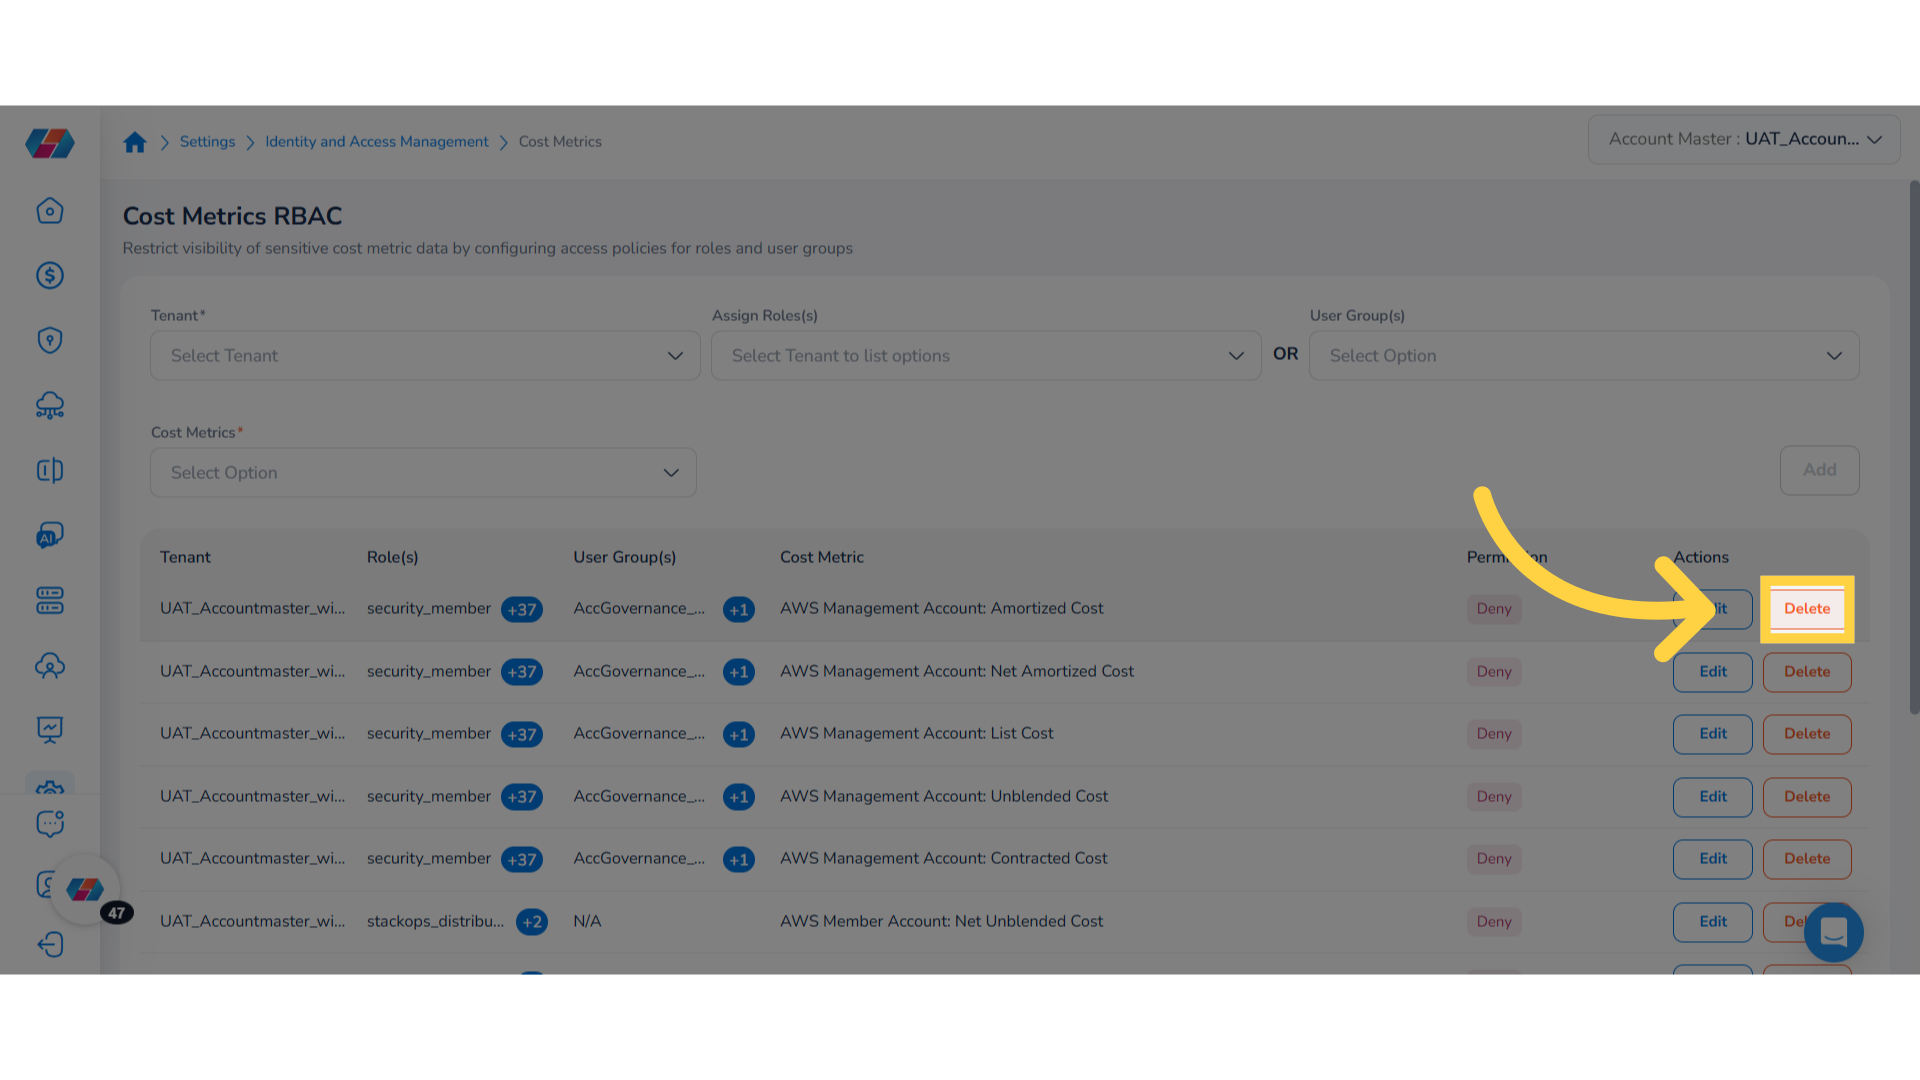Screen dimensions: 1920x1080
Task: Delete the Net Amortized Cost policy
Action: (1807, 672)
